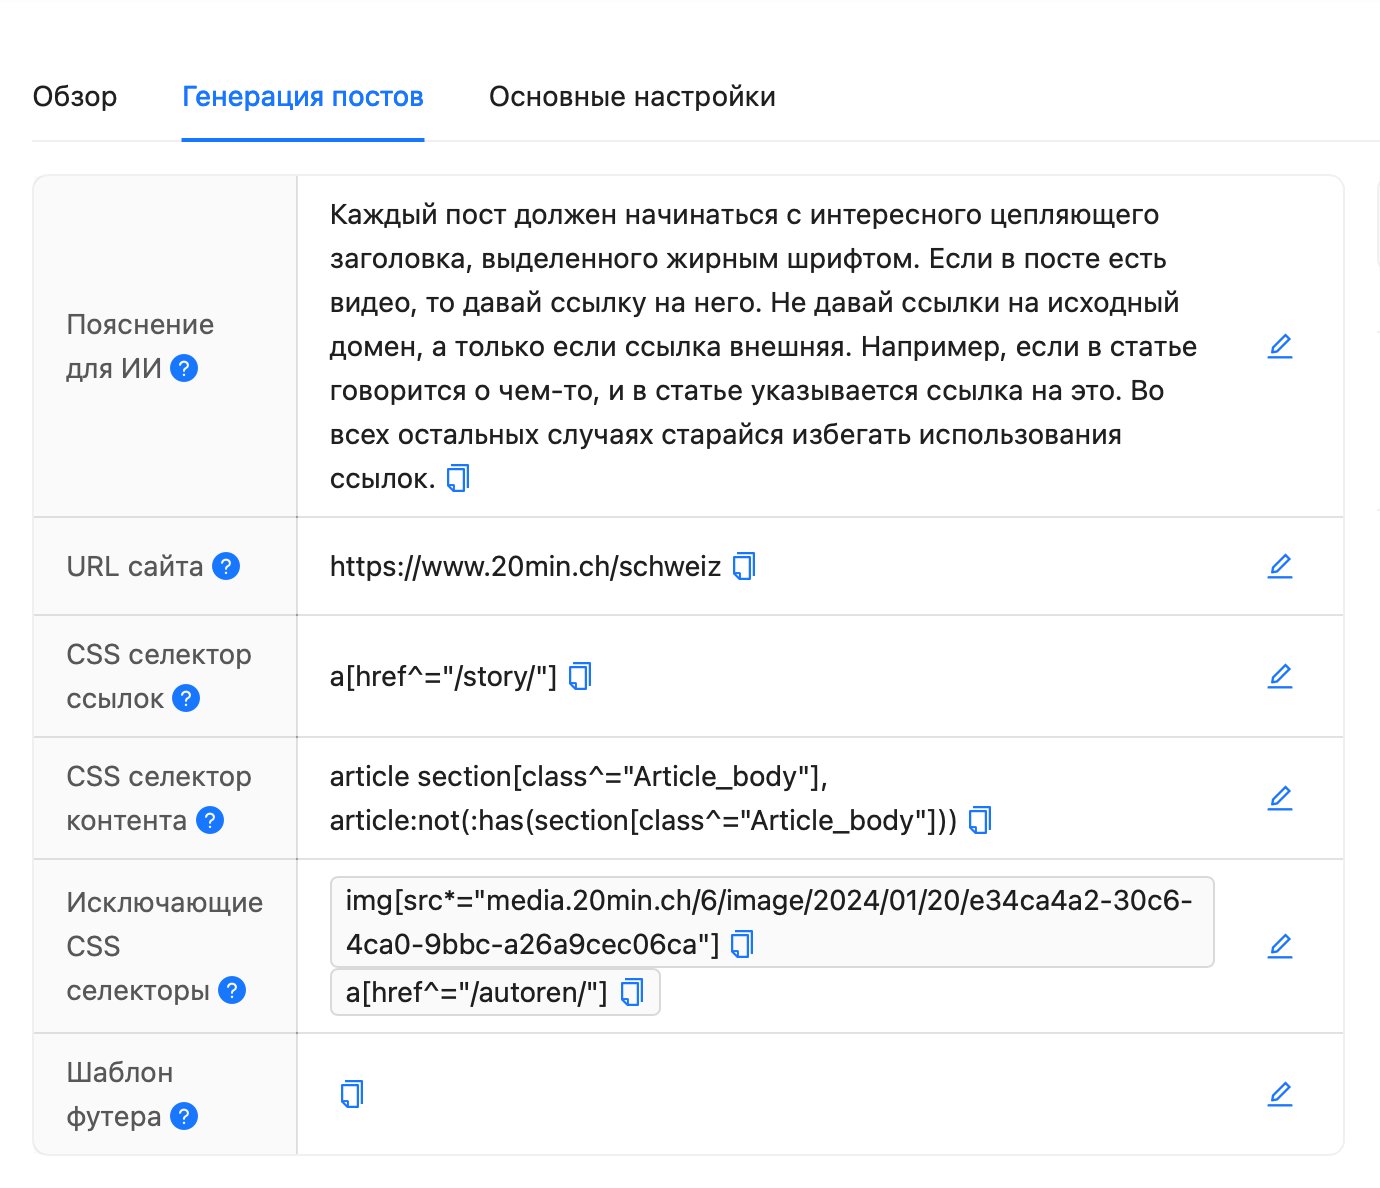This screenshot has height=1188, width=1380.
Task: Edit the AI explanation field
Action: (x=1280, y=347)
